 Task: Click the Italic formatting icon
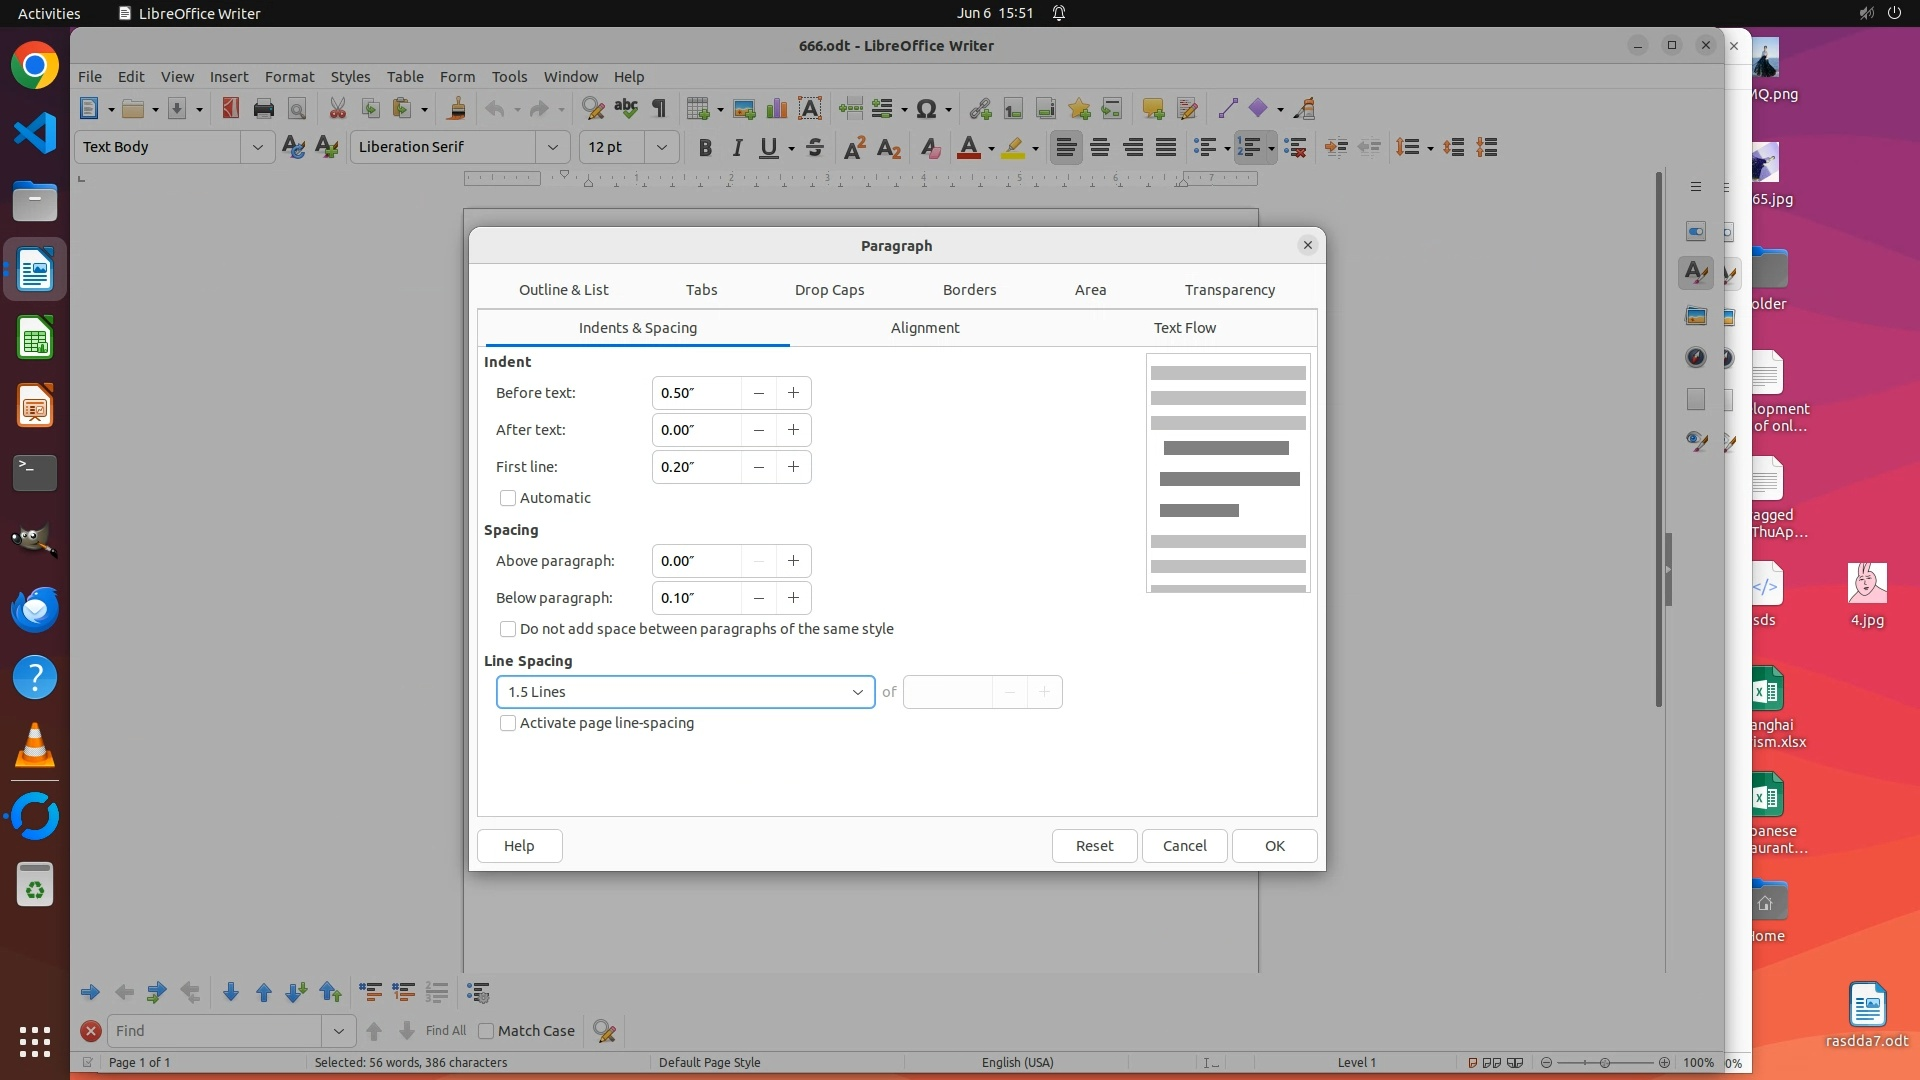(x=737, y=148)
